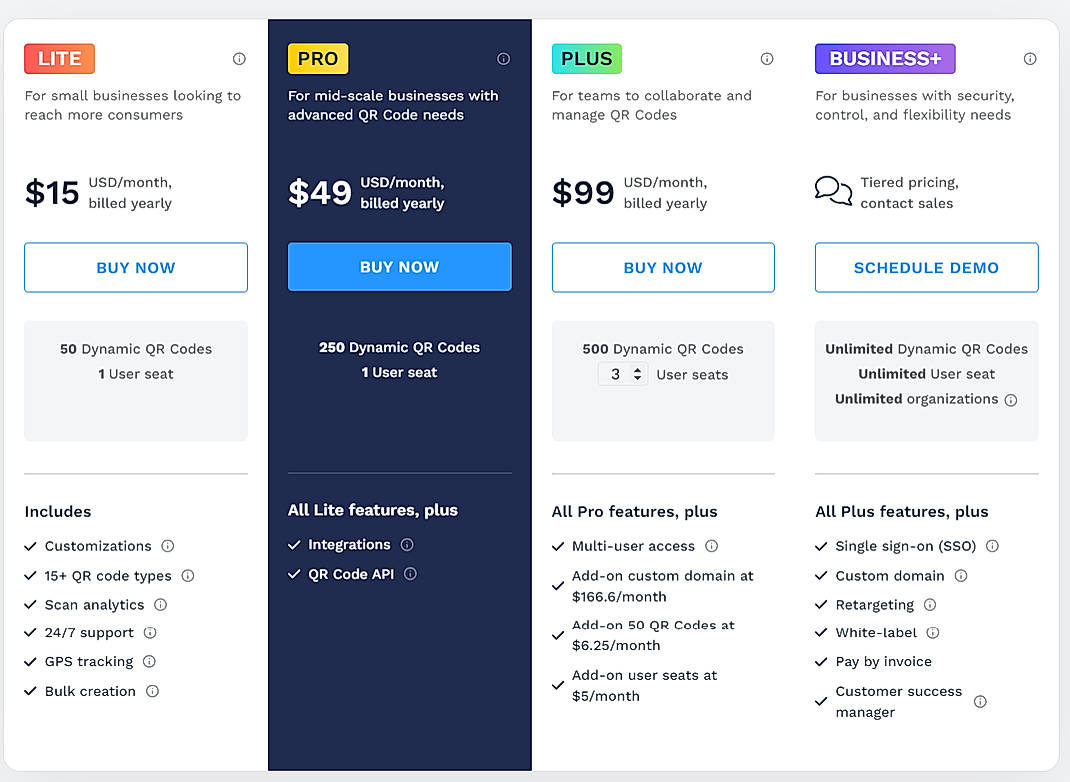Open the Customer success manager info tooltip

point(980,702)
